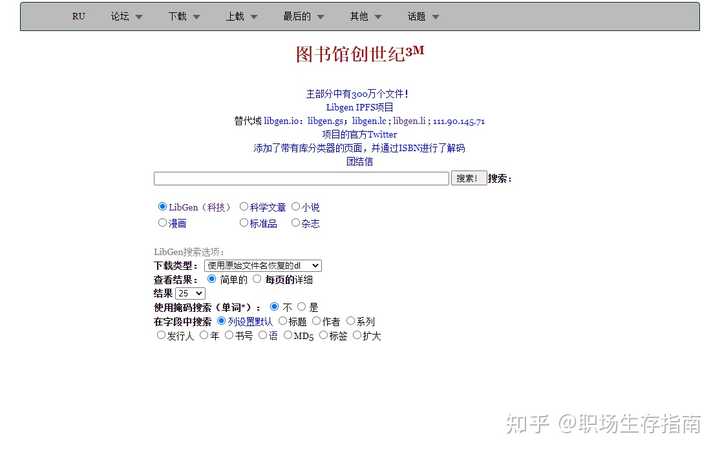Select the 列设置默认 field radio
720x454 pixels.
pos(221,320)
